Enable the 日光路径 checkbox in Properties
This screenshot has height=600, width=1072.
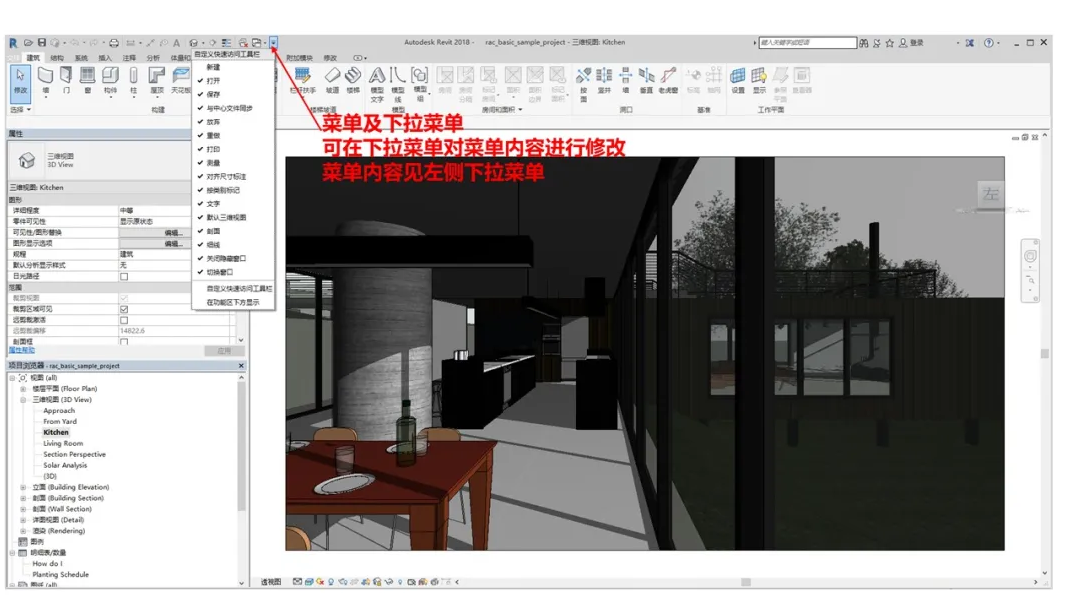122,275
